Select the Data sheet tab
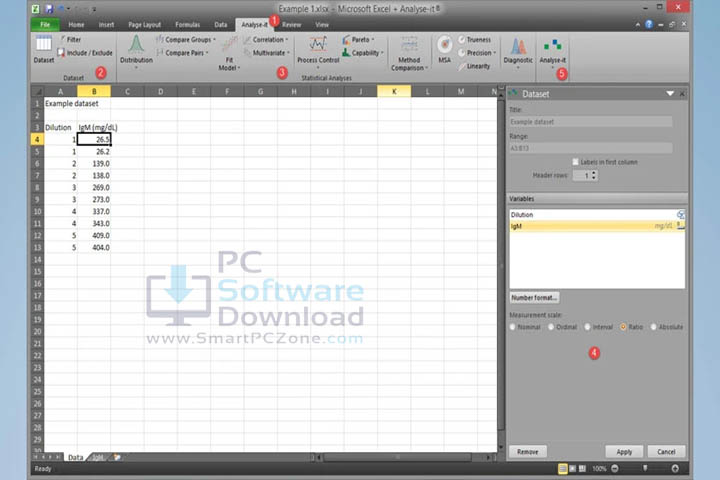Screen dimensions: 720x480 (75, 457)
